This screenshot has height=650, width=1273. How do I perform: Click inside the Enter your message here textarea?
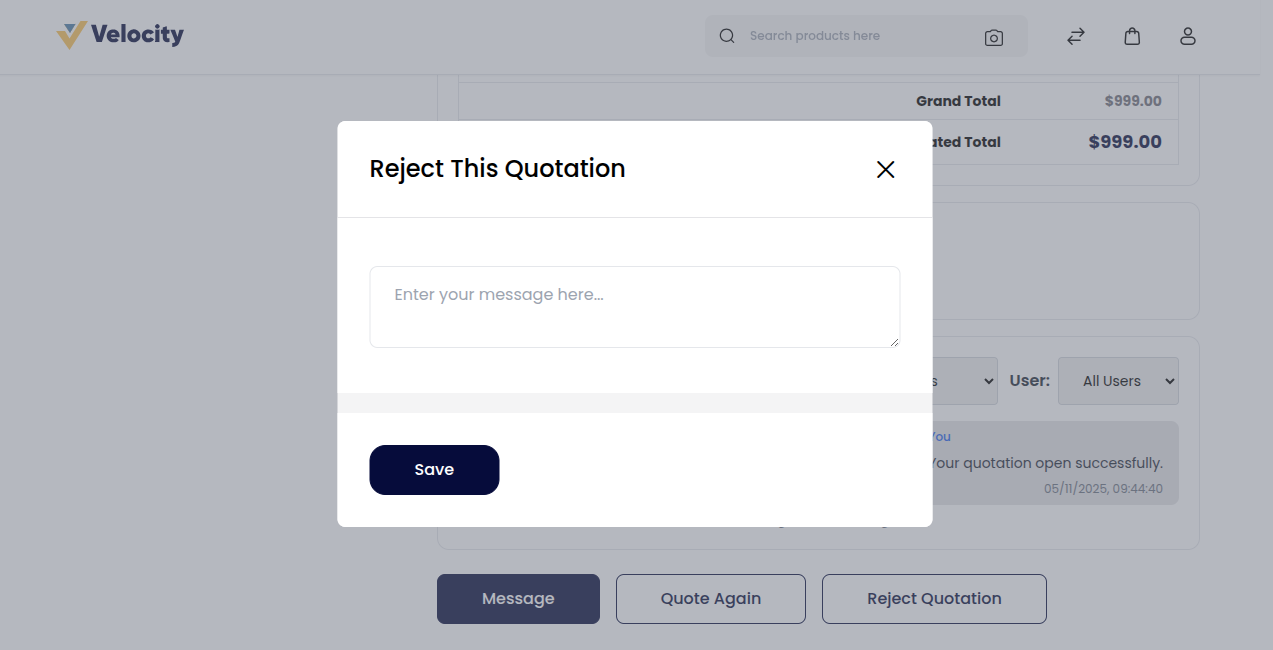pos(634,306)
